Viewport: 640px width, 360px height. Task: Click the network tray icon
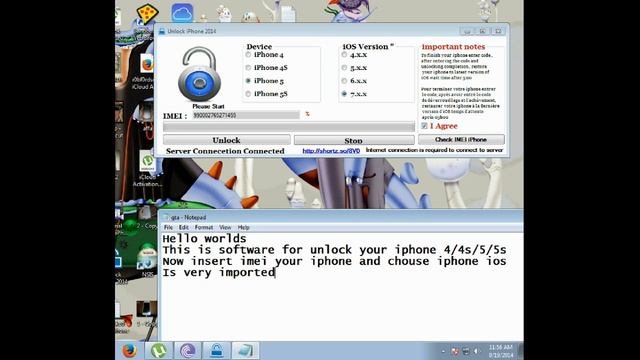click(x=466, y=351)
